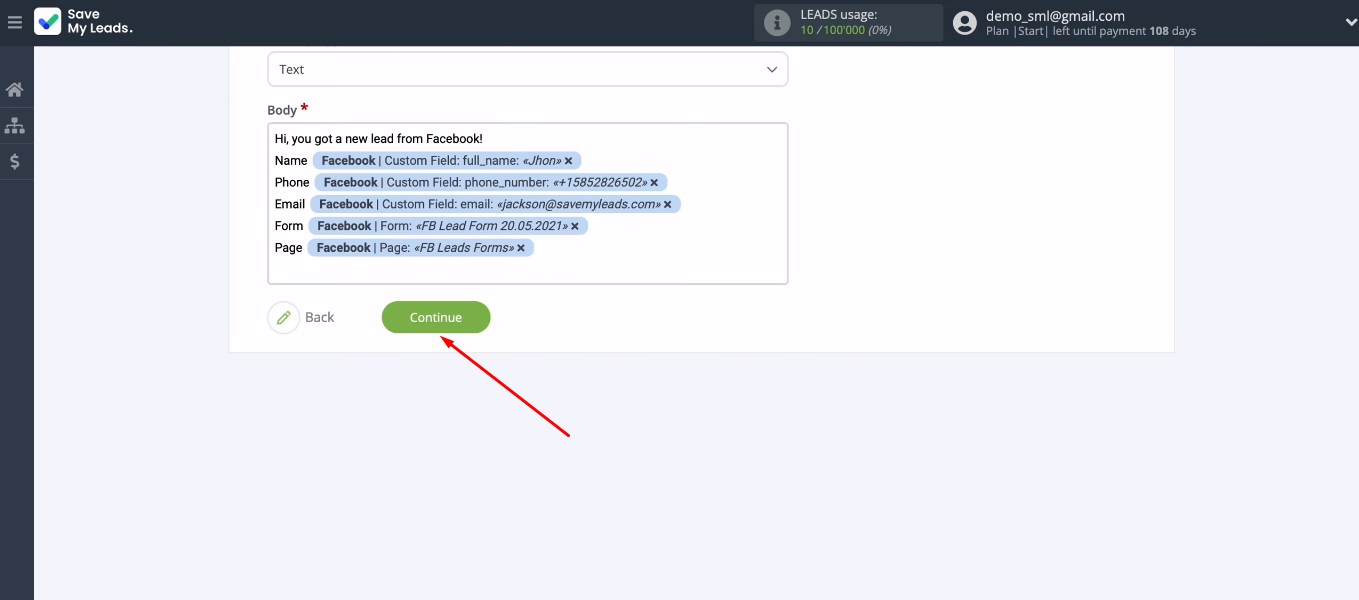Click the greeting line in Body
Screen dimensions: 1359x600
pyautogui.click(x=379, y=139)
